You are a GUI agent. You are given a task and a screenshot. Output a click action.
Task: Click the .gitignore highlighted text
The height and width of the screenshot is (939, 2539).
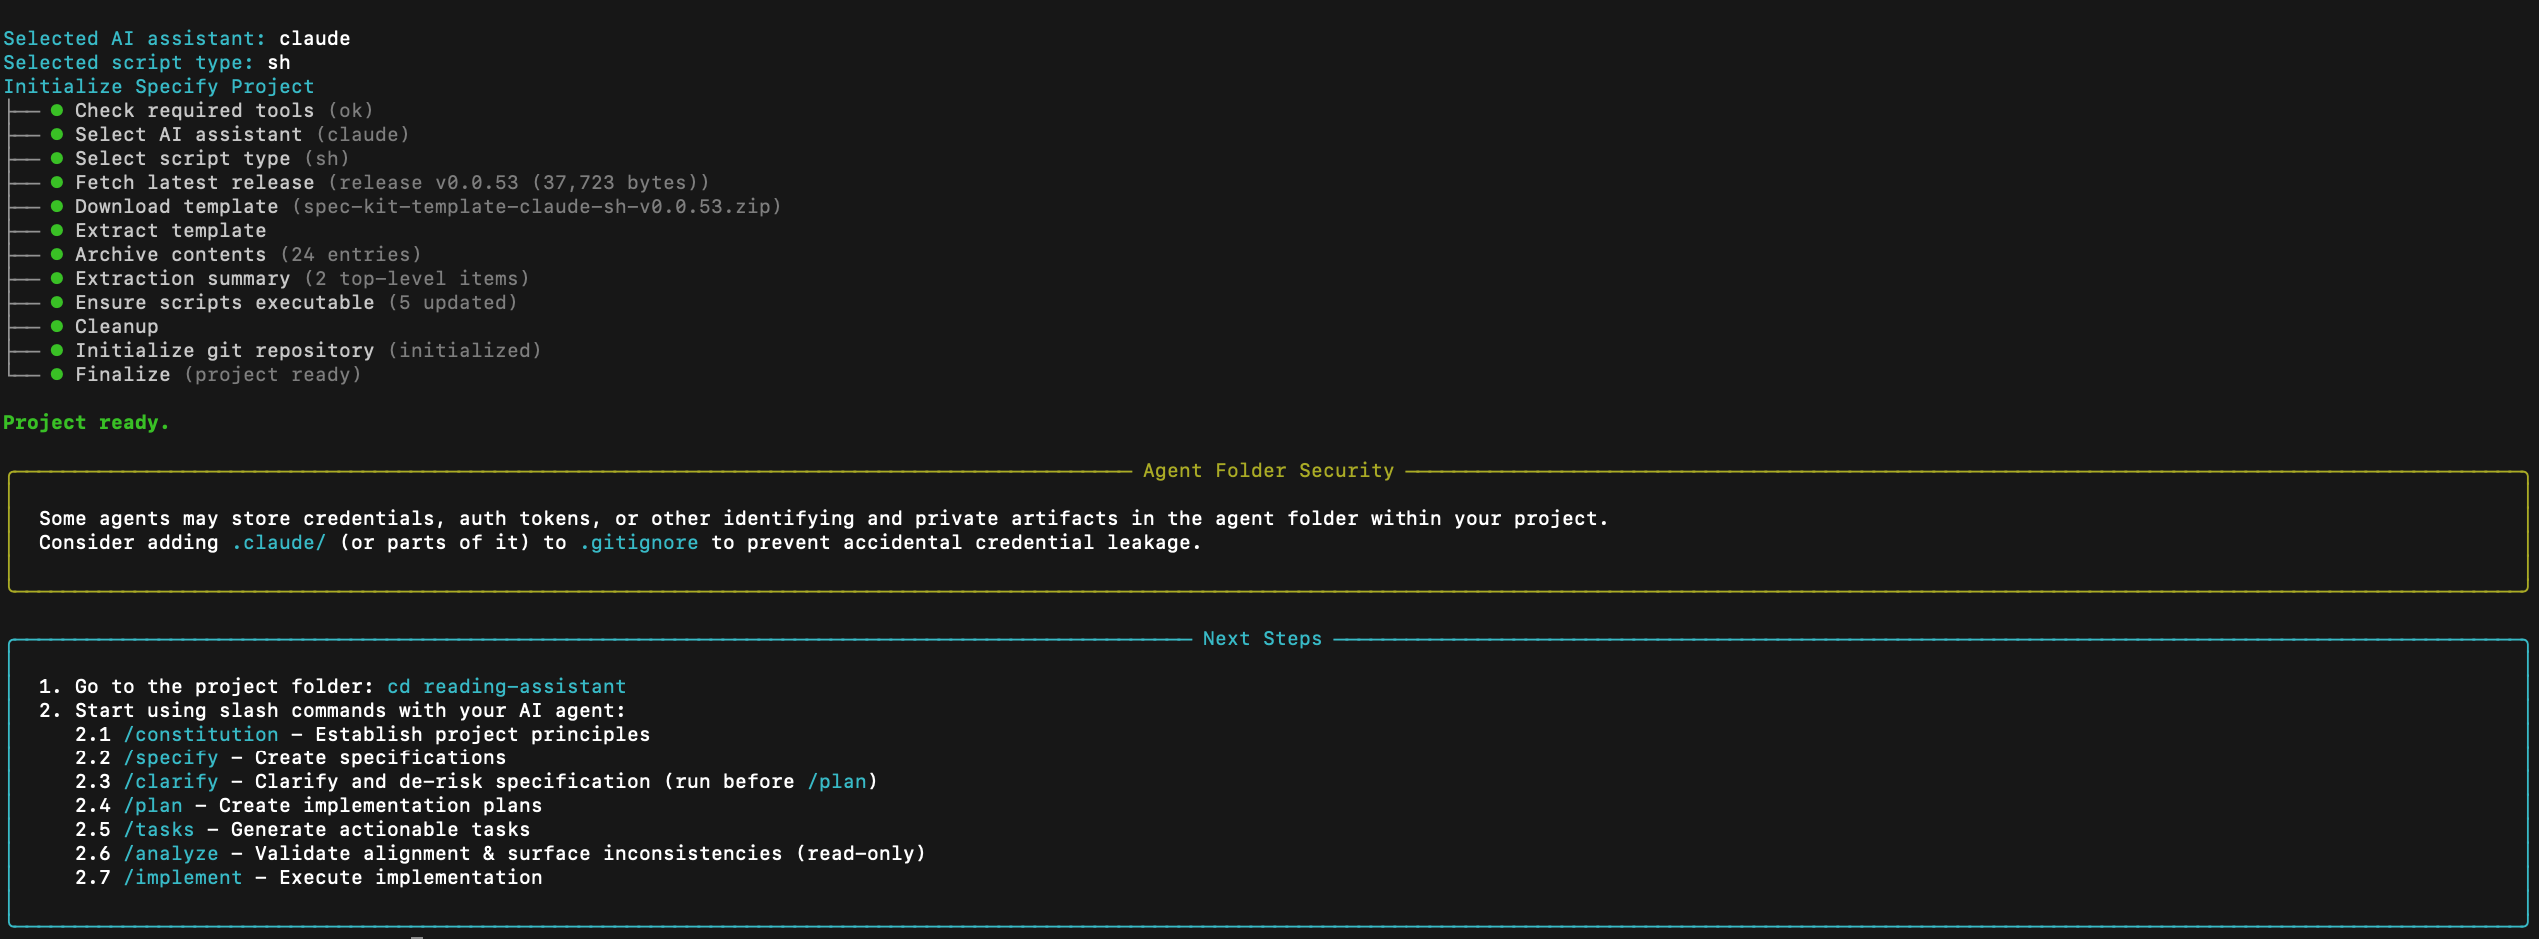pyautogui.click(x=639, y=542)
